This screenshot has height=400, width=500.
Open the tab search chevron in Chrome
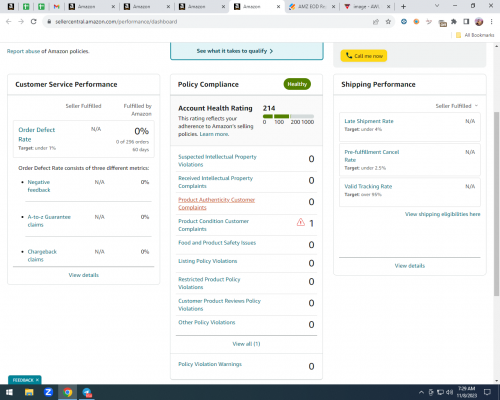coord(437,6)
